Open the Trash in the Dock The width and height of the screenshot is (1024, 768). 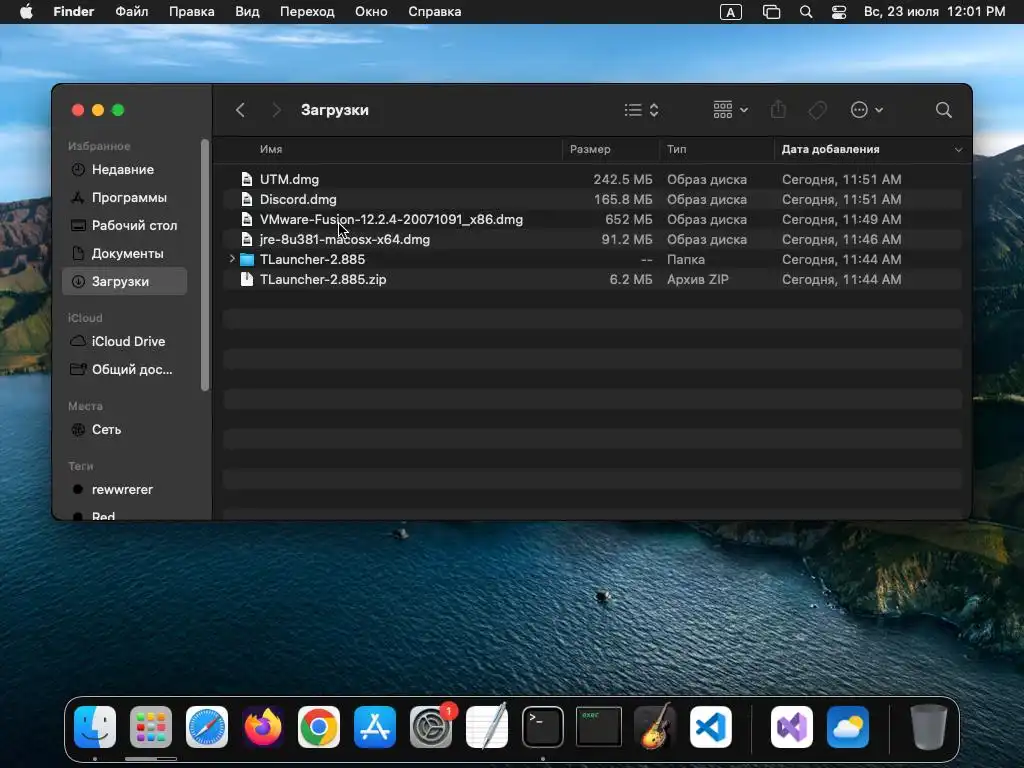(x=929, y=726)
